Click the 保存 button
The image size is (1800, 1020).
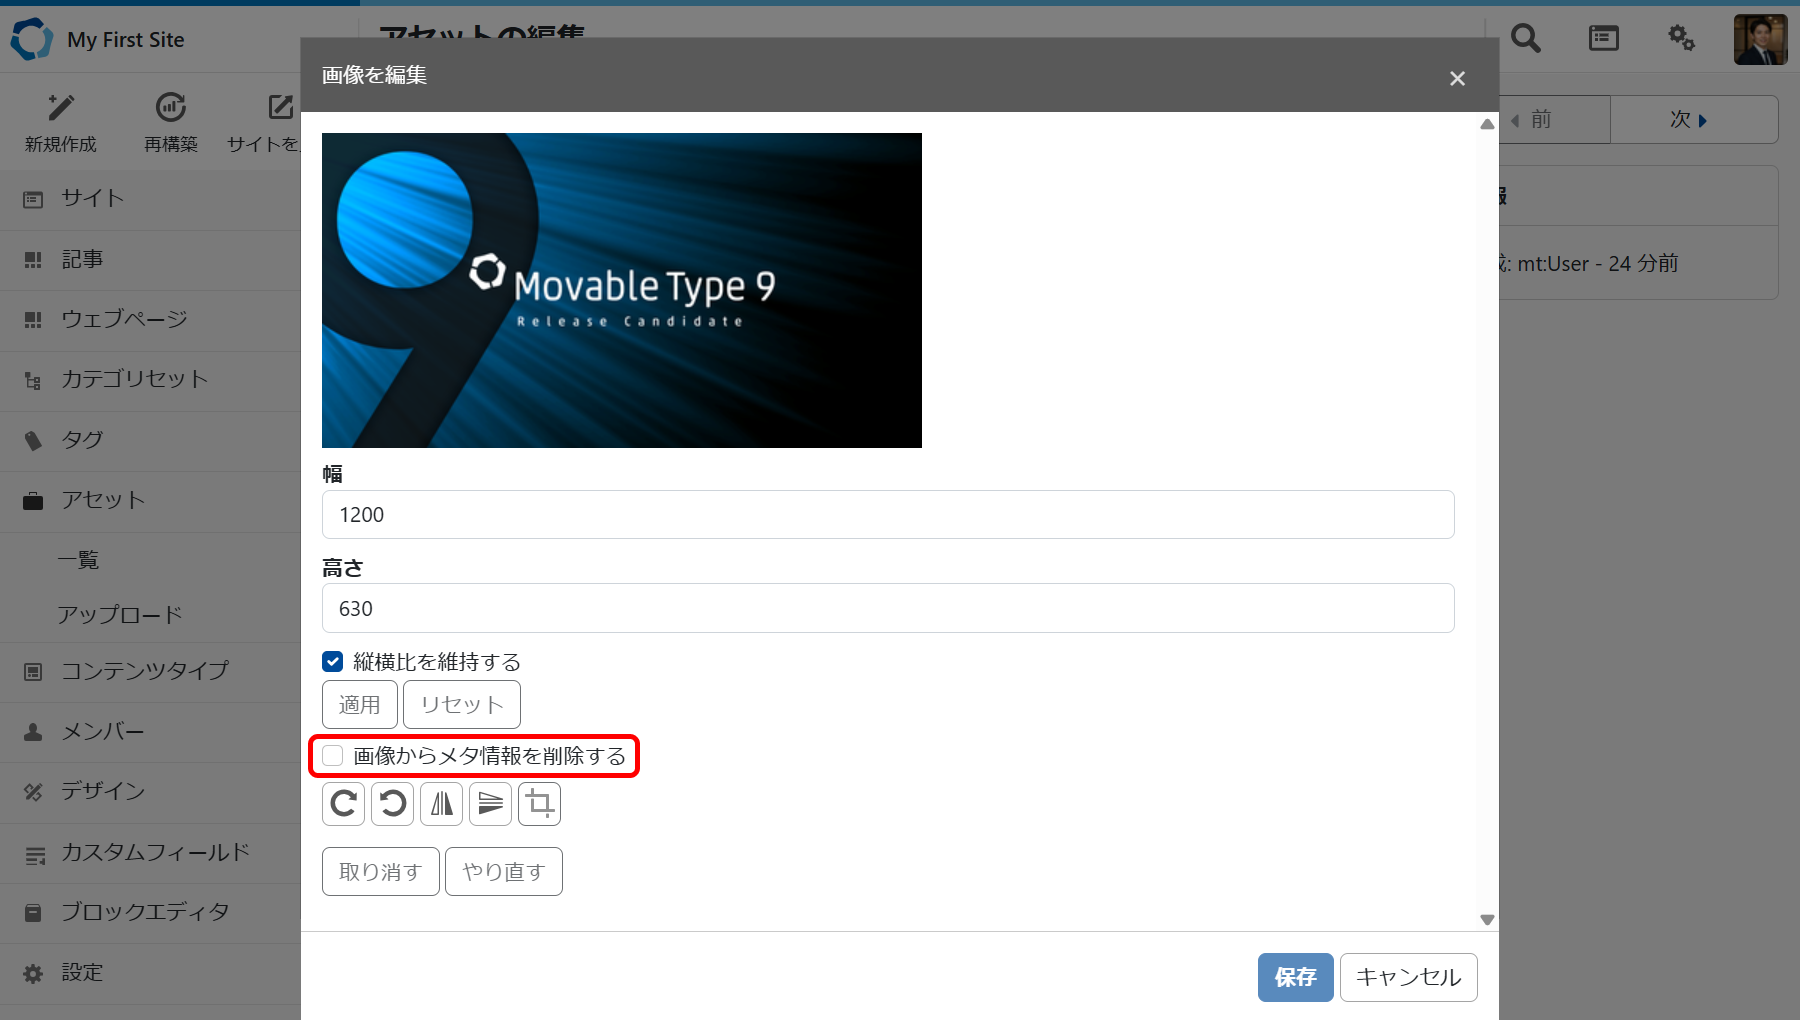(x=1295, y=977)
